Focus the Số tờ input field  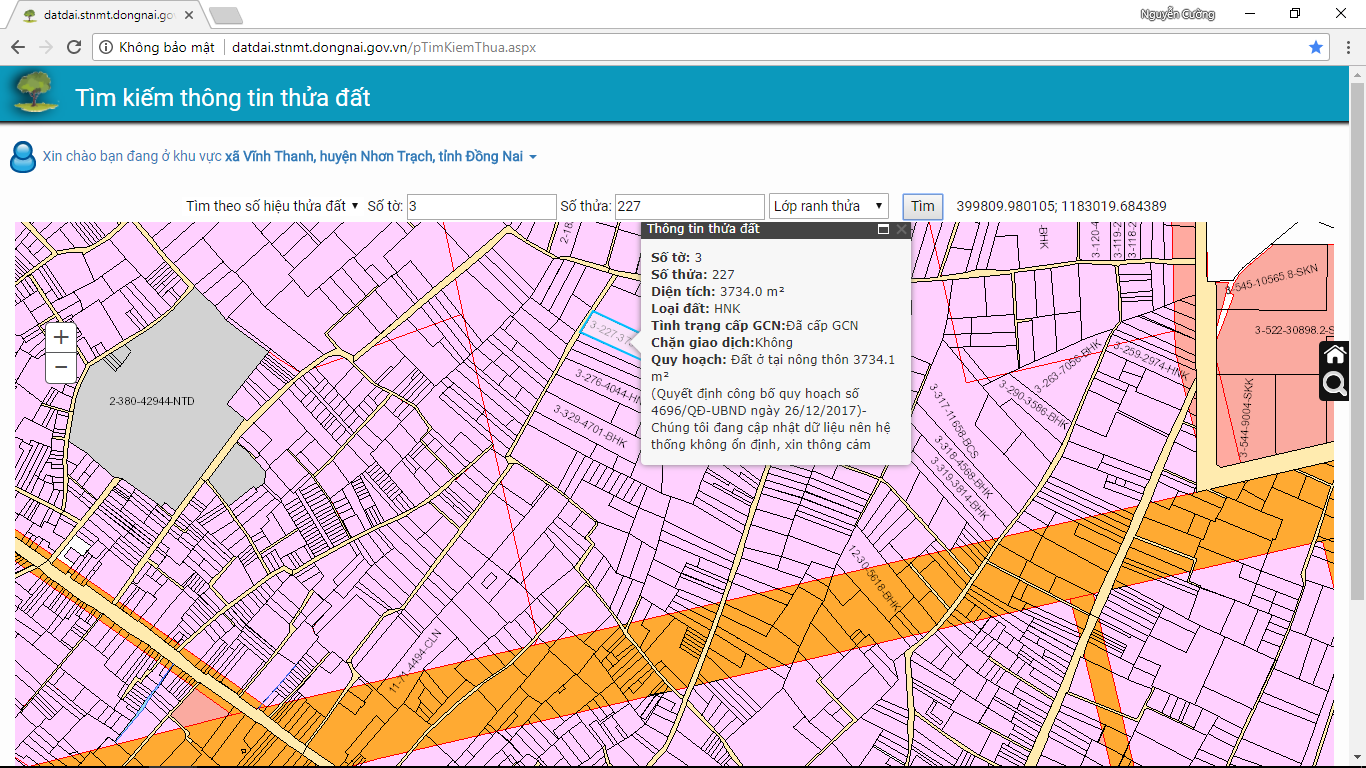click(x=482, y=206)
